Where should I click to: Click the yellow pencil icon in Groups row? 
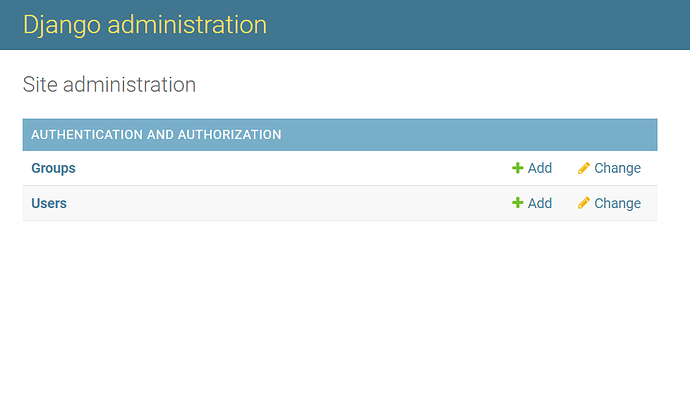(584, 168)
